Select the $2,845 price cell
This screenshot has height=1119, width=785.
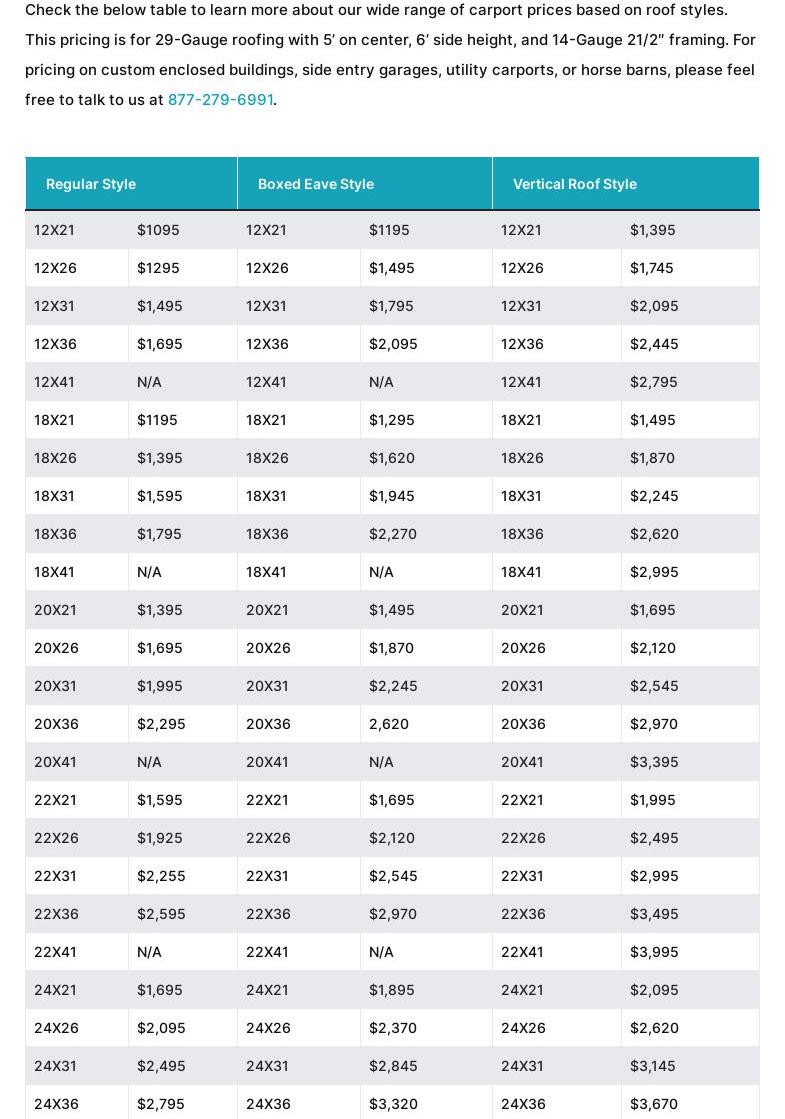(x=393, y=1066)
